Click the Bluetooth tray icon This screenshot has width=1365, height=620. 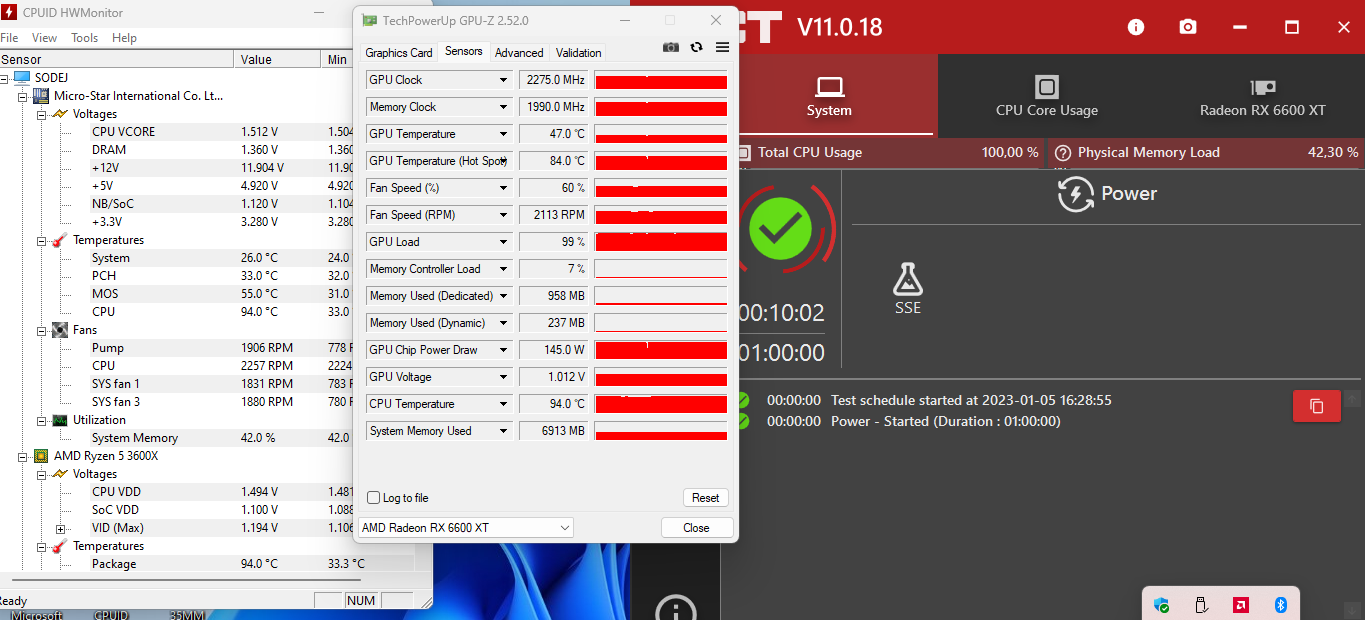click(1280, 605)
